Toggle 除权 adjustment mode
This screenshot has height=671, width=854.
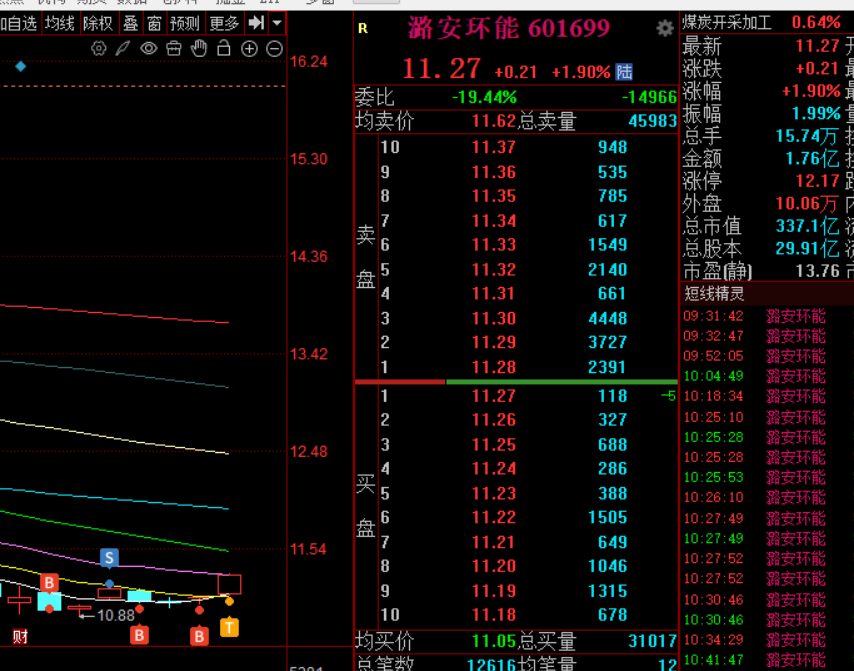coord(98,23)
